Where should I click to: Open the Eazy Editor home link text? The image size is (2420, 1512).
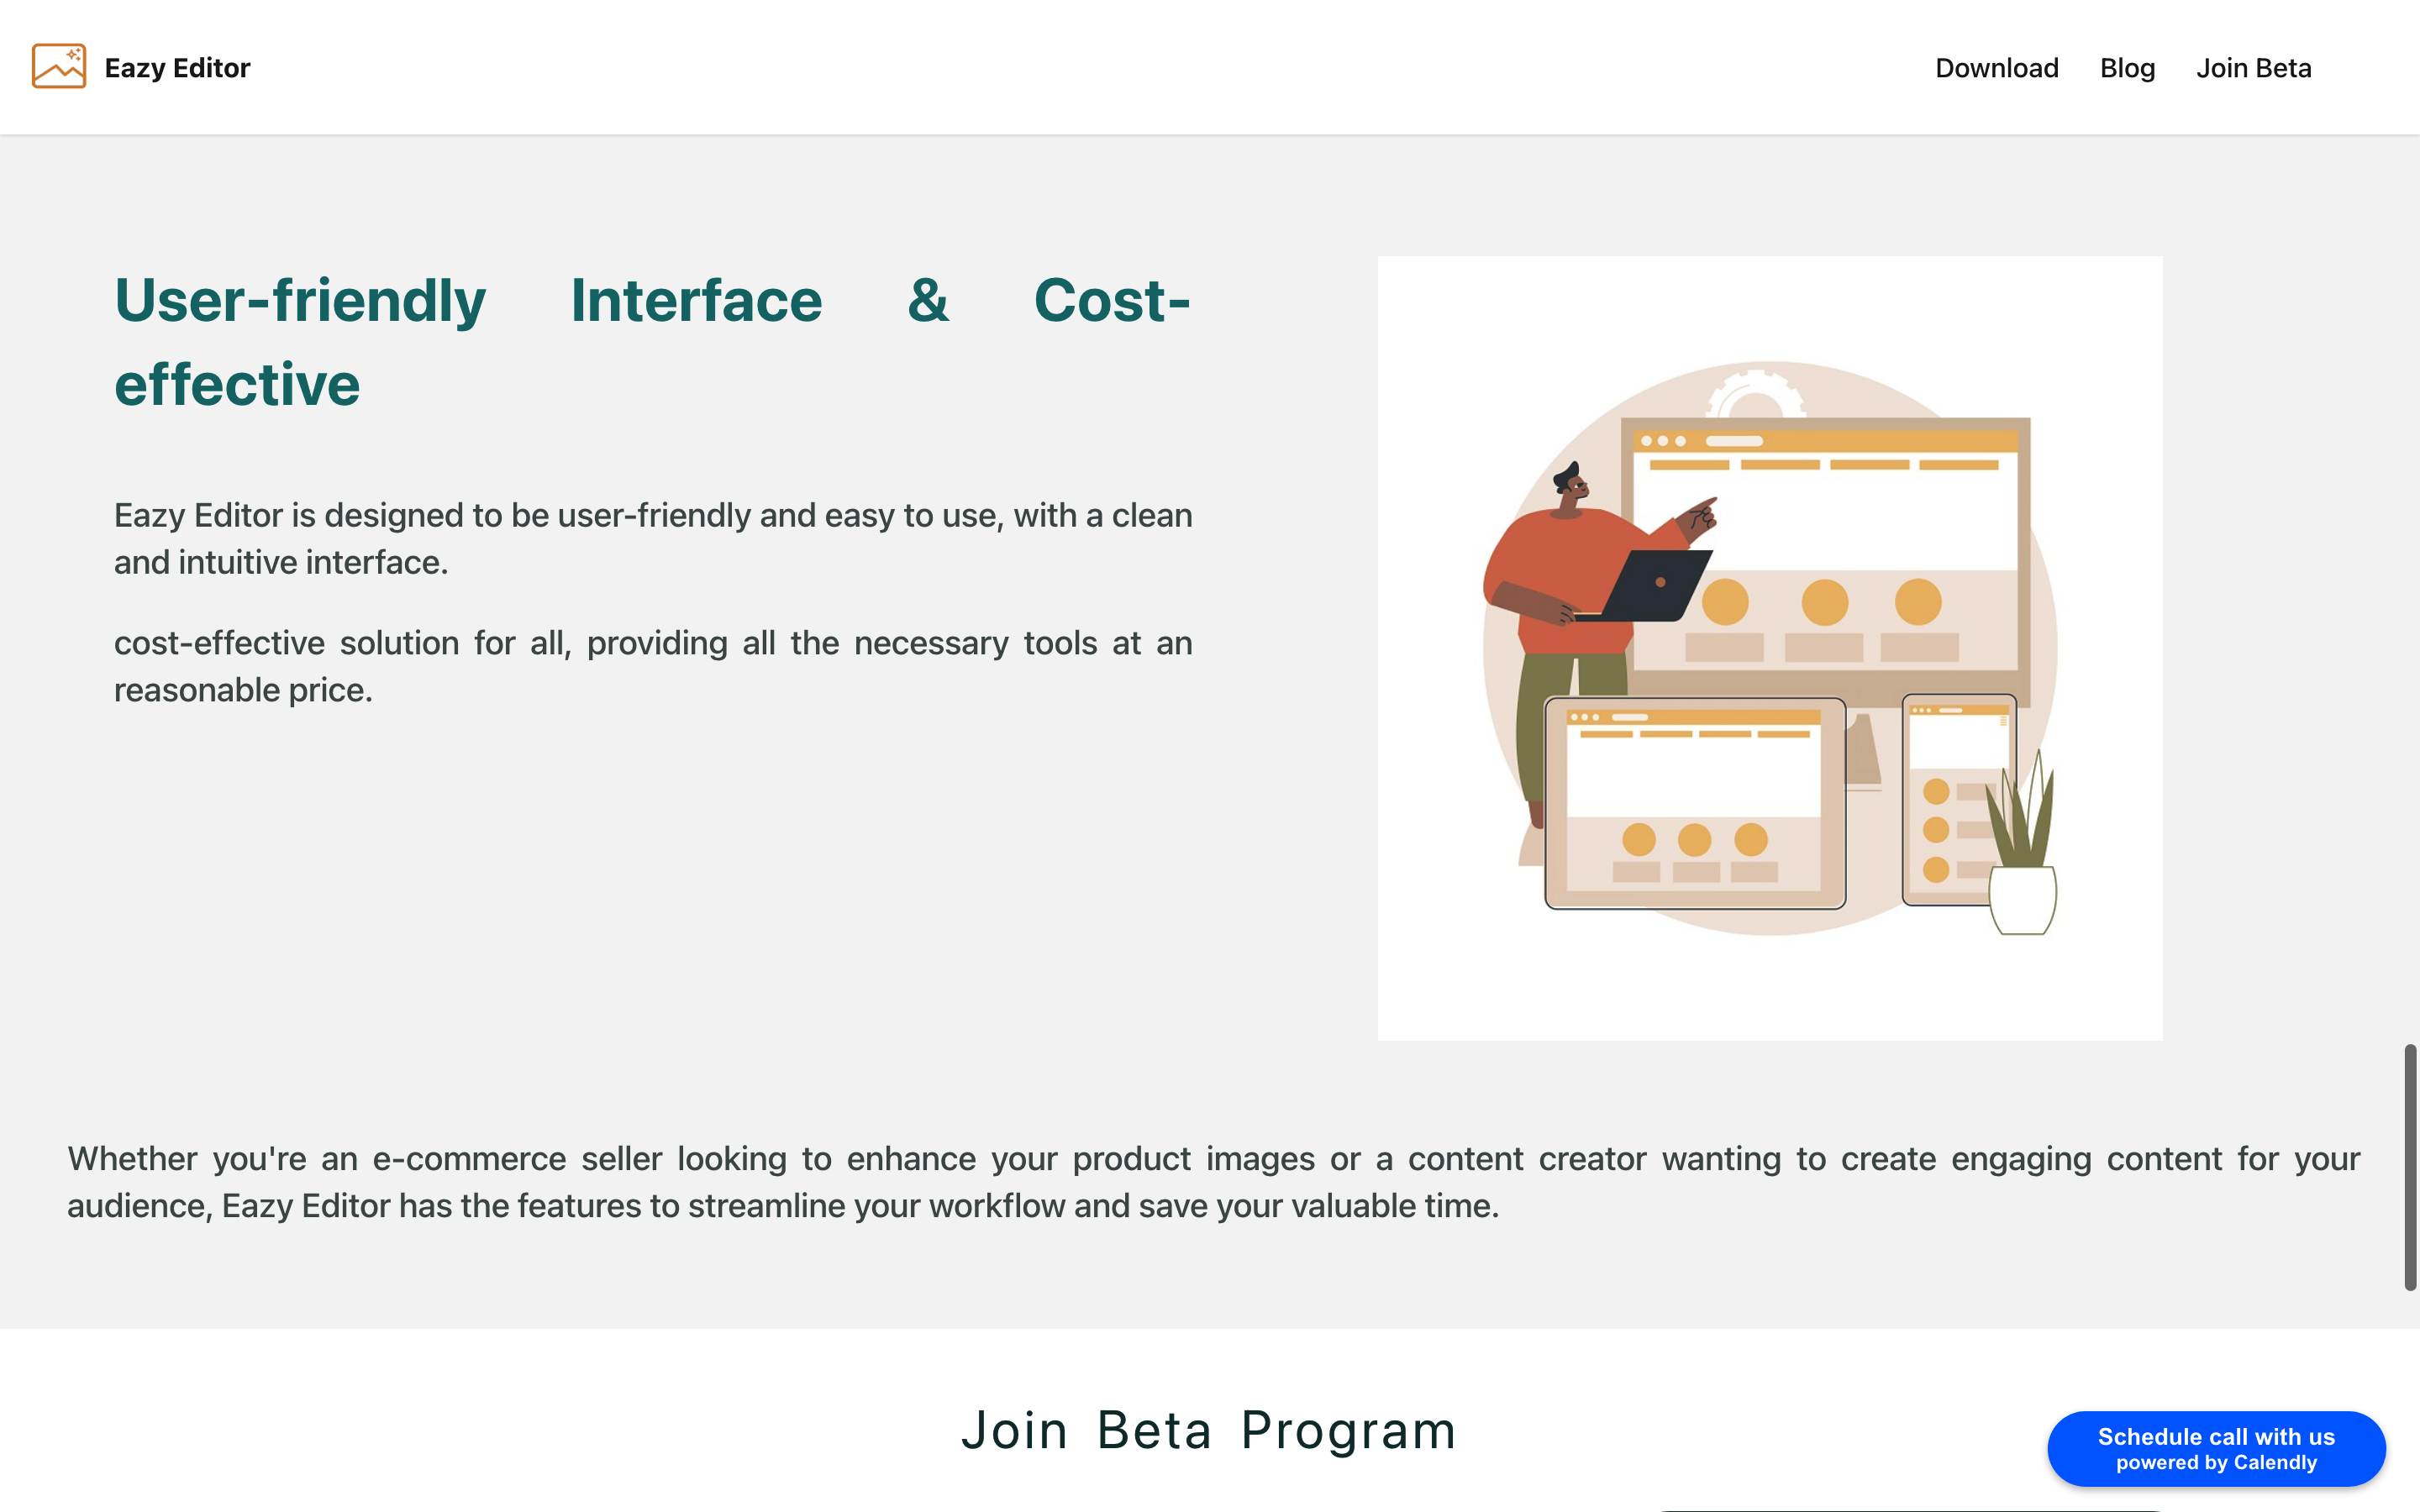click(x=177, y=68)
